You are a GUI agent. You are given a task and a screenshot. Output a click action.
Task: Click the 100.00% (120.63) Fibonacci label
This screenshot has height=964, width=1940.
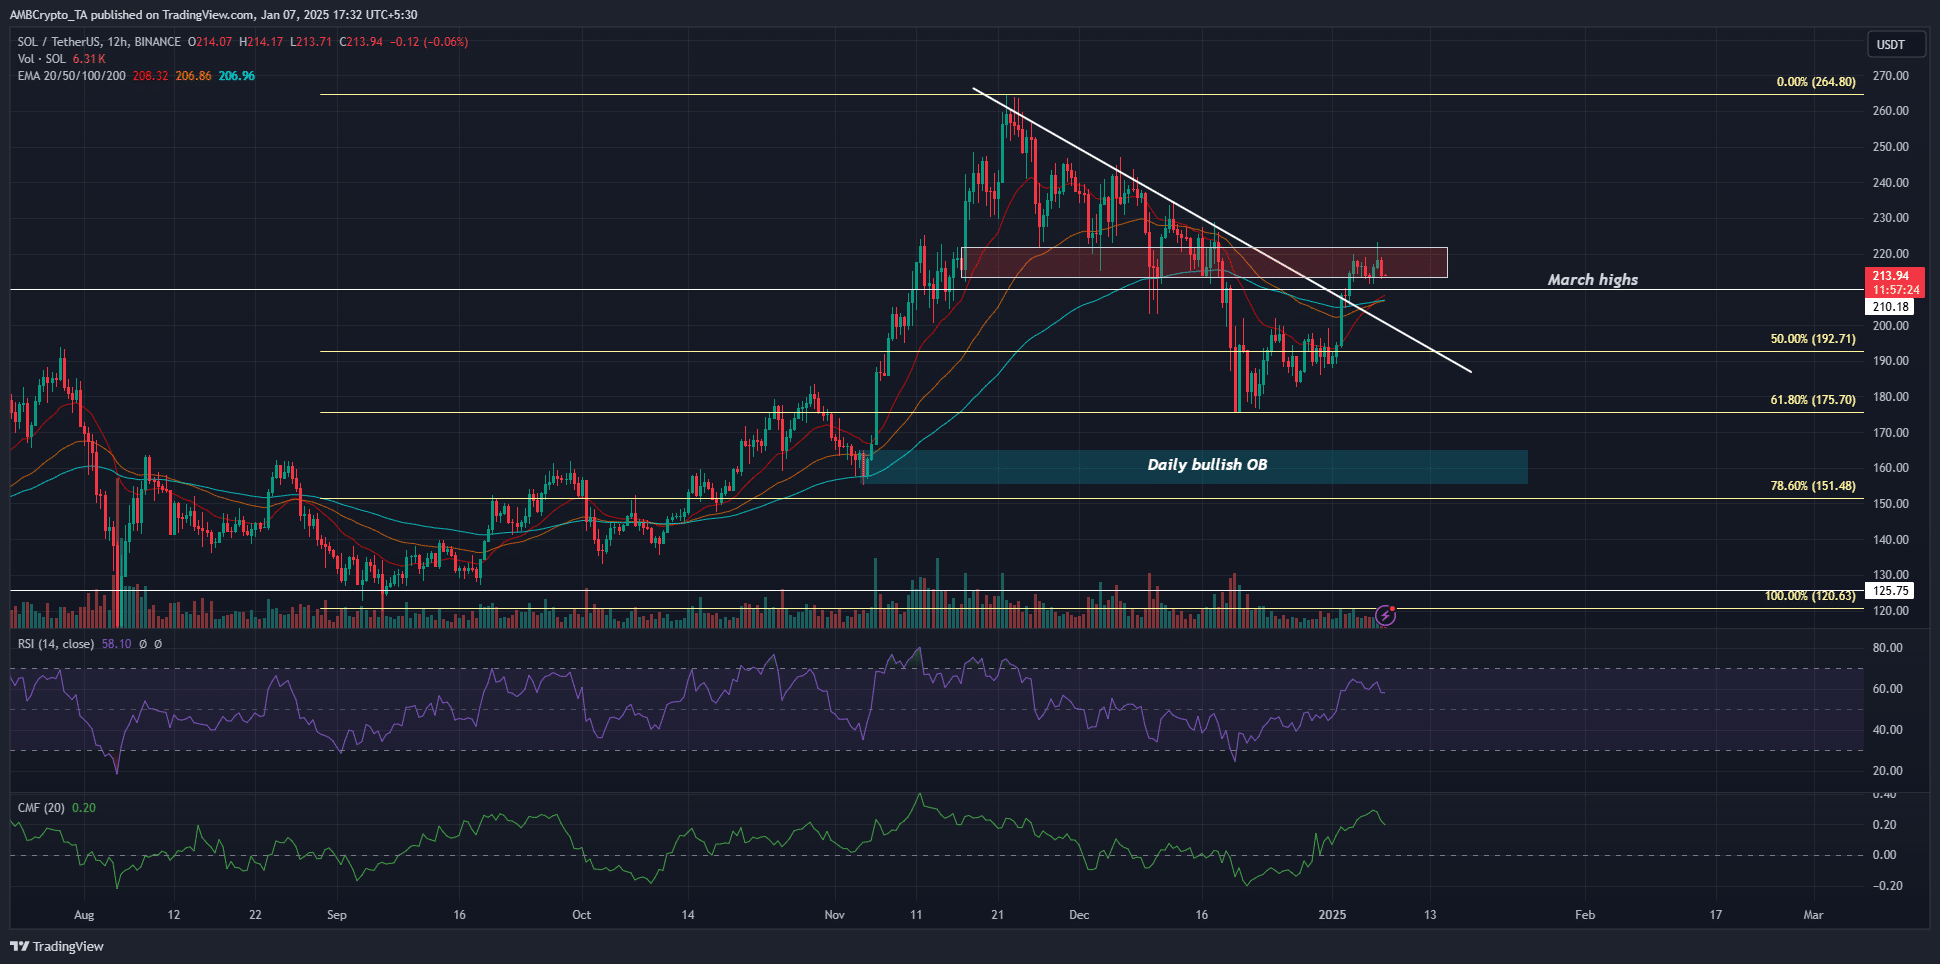point(1810,596)
